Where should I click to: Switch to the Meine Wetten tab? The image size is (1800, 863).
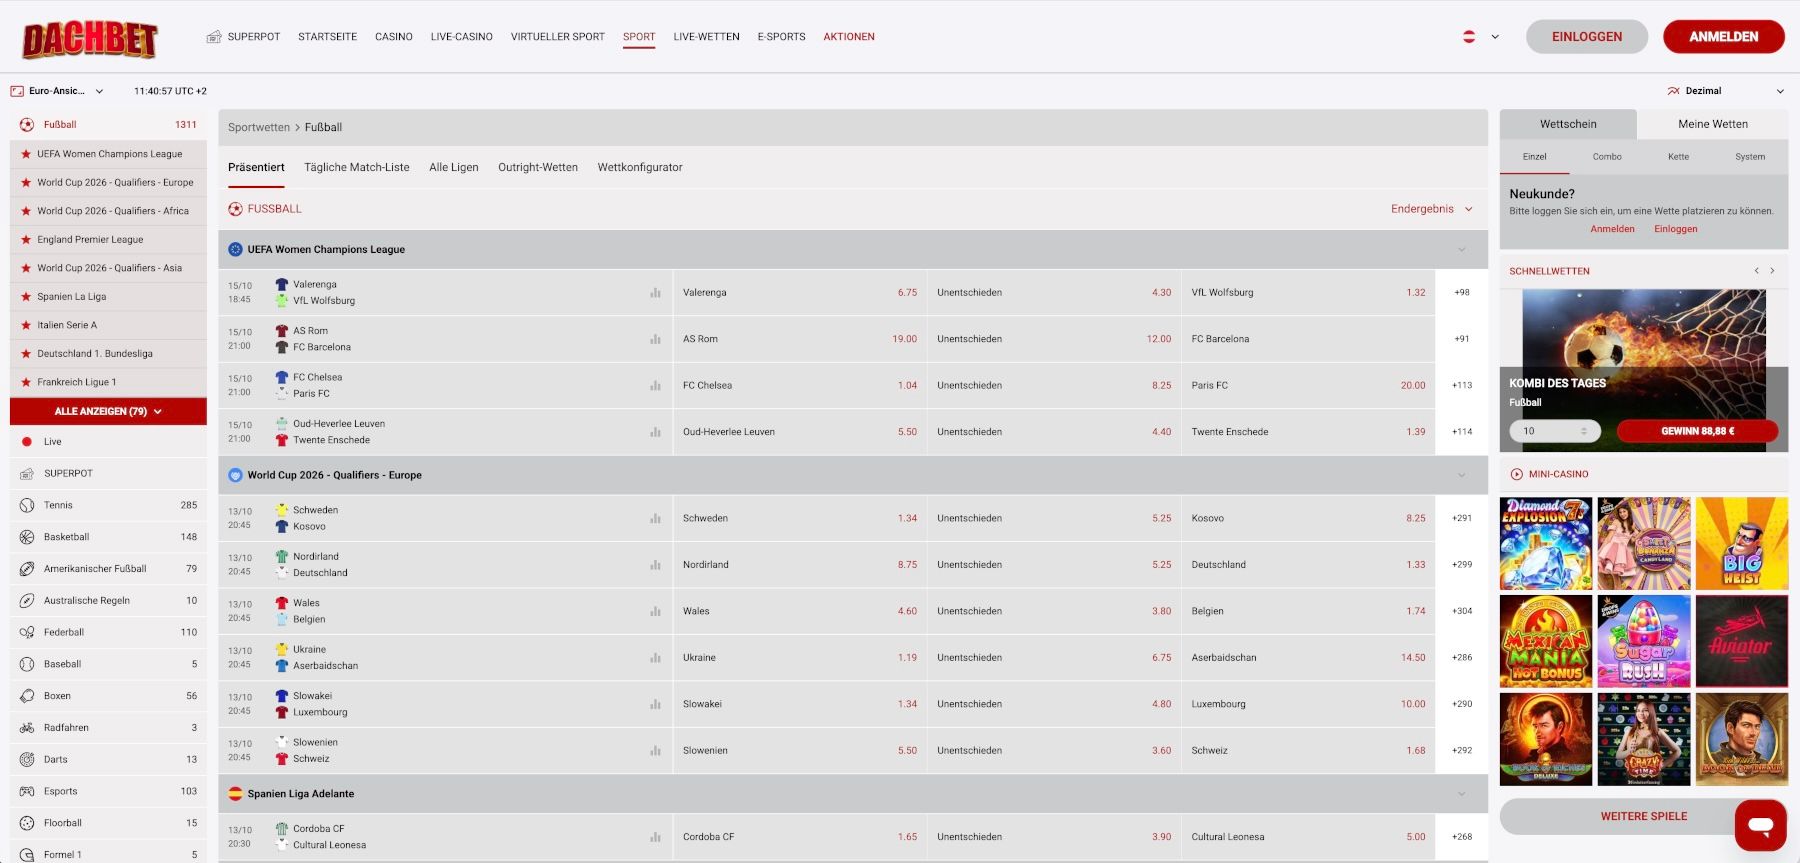point(1712,124)
